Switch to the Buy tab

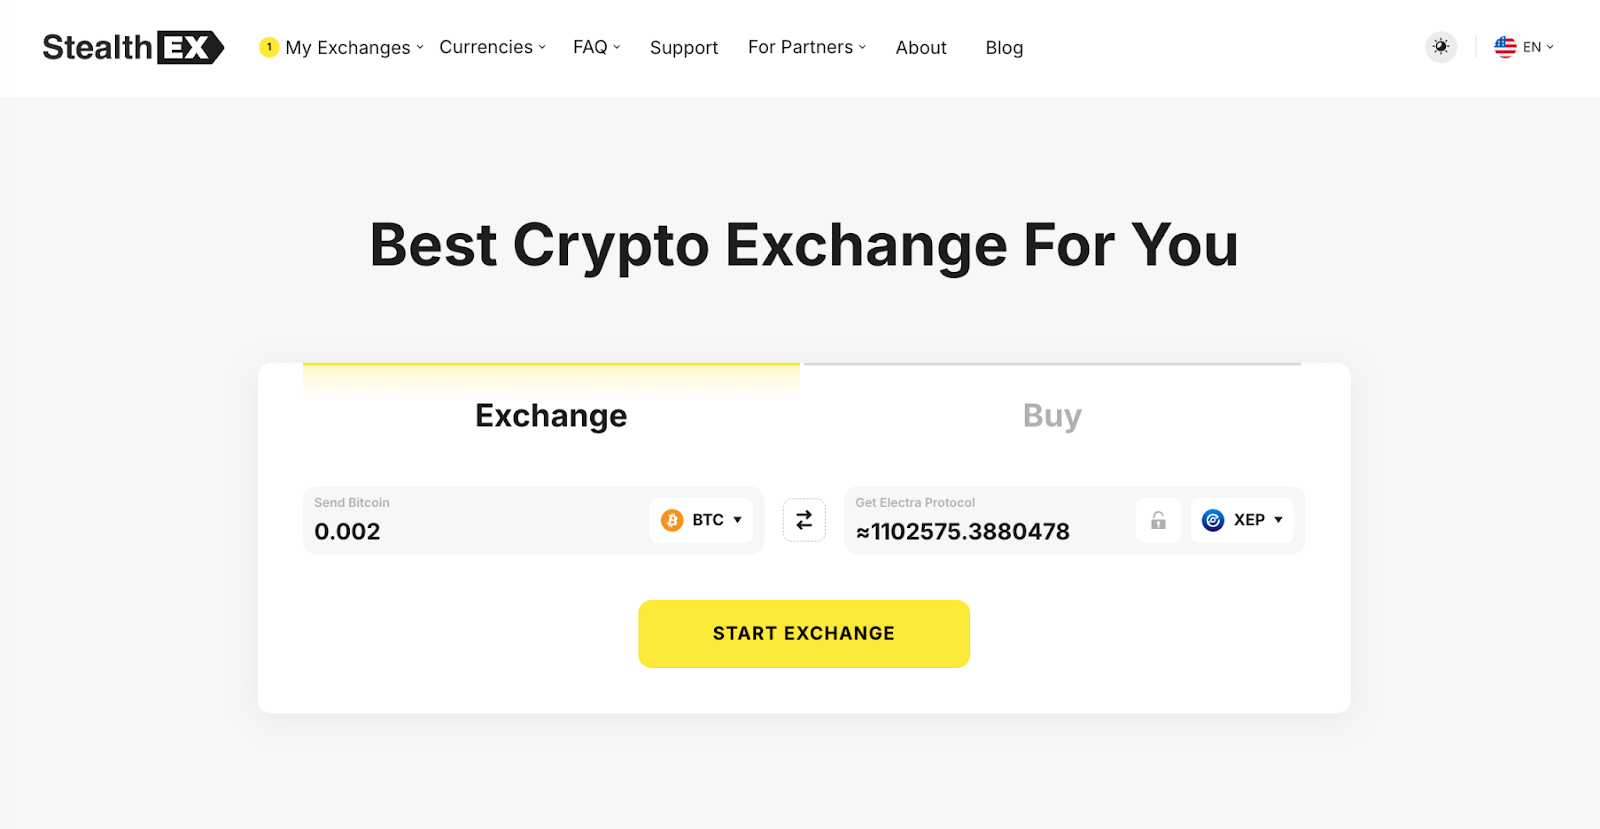click(x=1052, y=415)
